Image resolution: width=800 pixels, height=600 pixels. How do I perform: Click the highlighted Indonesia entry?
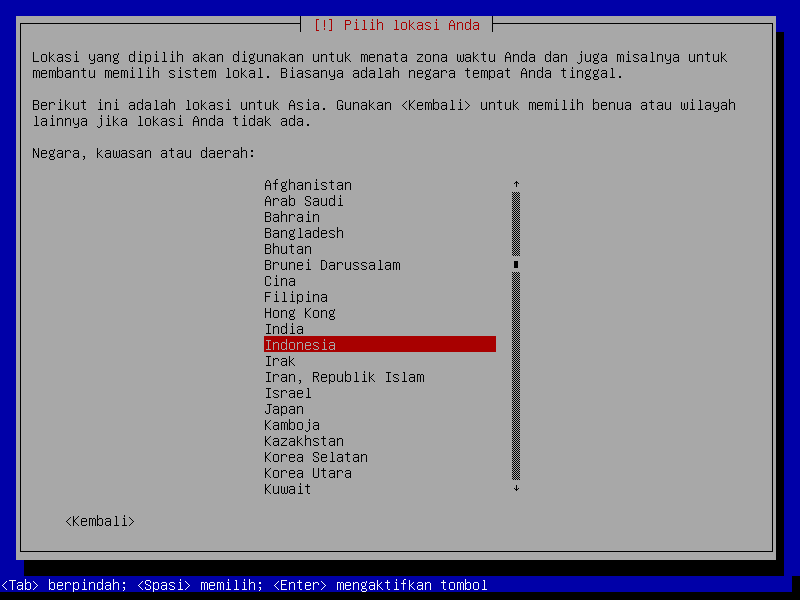pos(379,345)
